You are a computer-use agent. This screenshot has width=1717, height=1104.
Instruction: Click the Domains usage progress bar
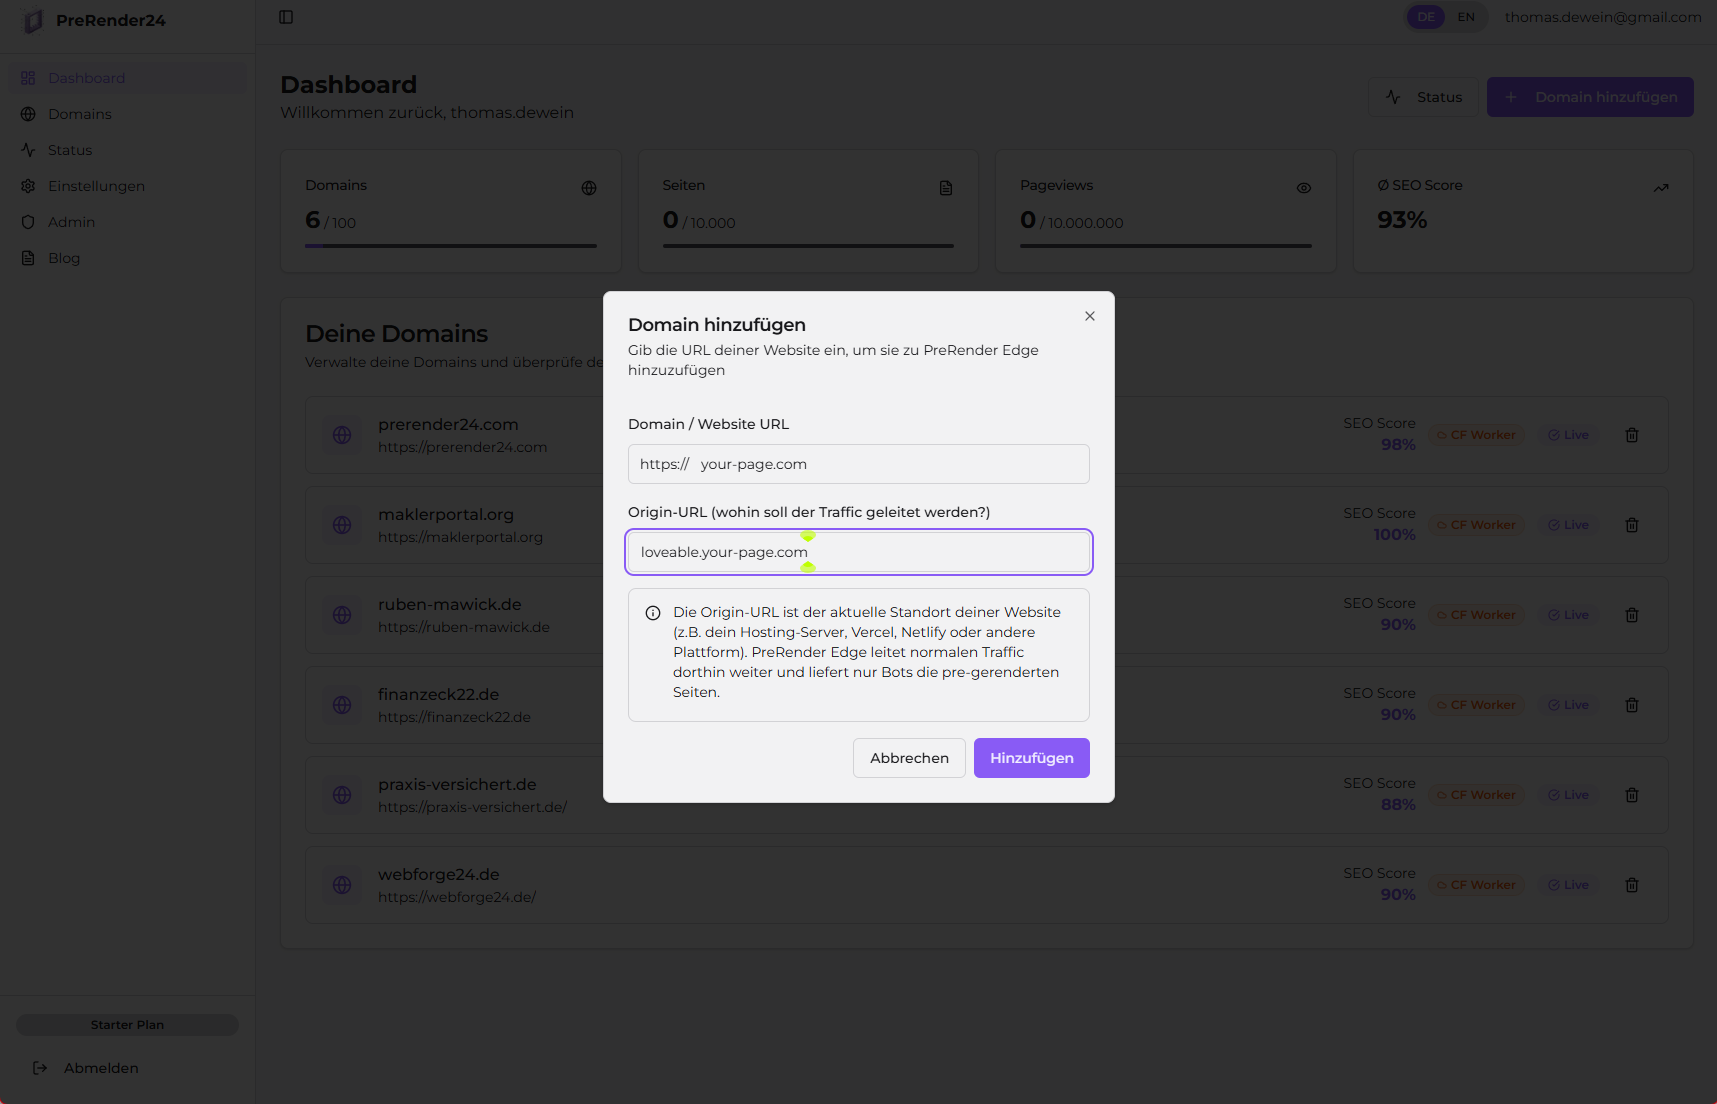click(451, 246)
